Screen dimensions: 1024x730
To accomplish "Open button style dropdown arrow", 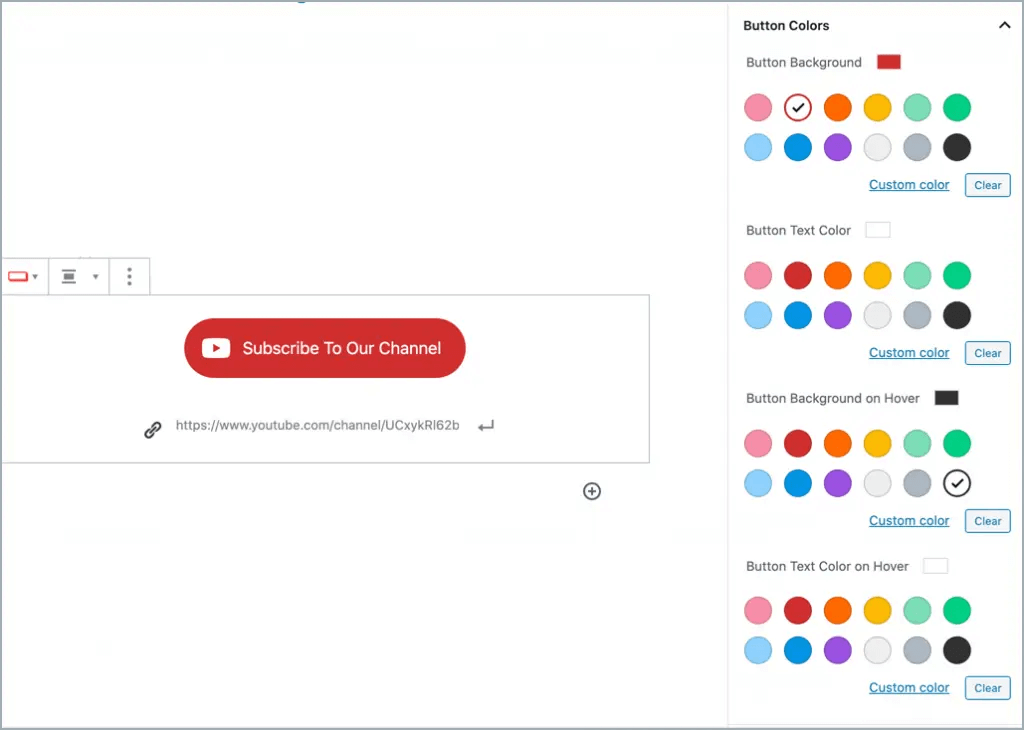I will point(36,277).
